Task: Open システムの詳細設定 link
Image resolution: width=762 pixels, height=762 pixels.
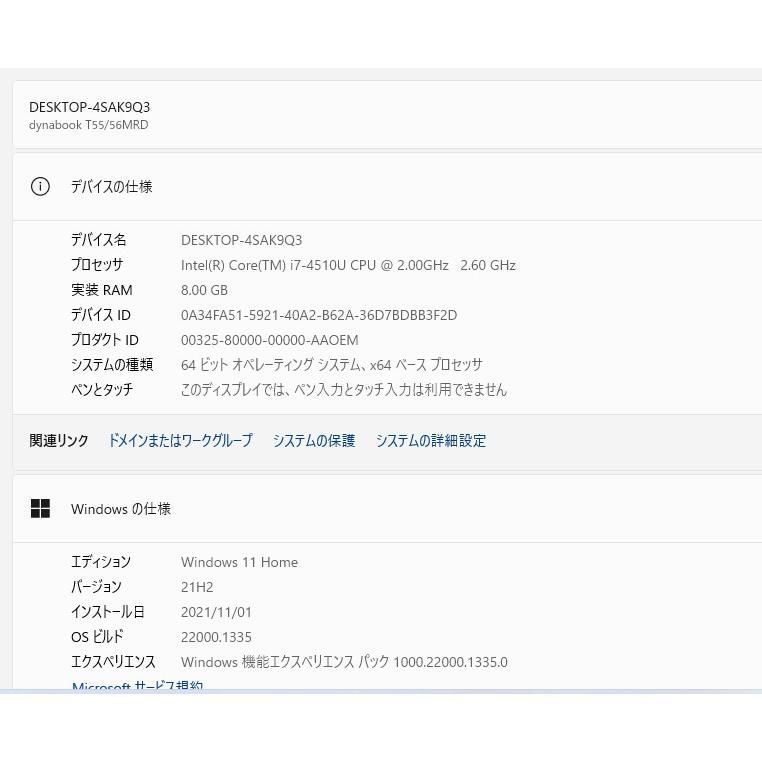Action: click(x=431, y=440)
